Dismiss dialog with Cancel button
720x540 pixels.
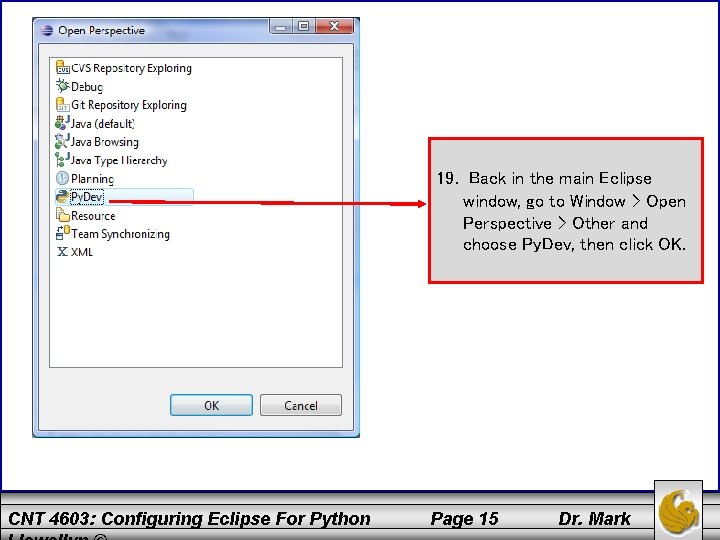[x=301, y=405]
